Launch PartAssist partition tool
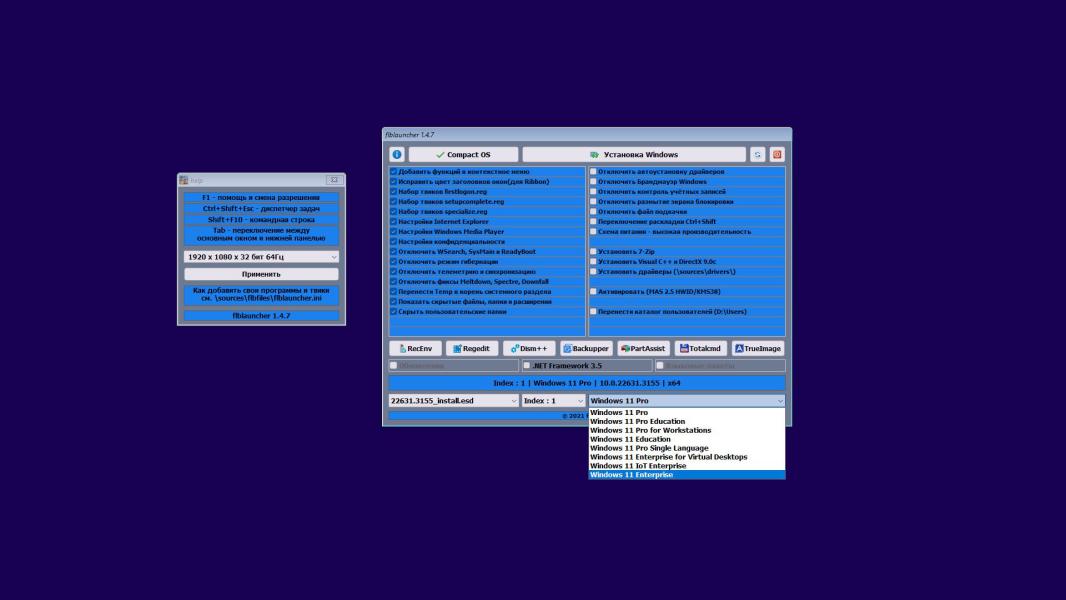The width and height of the screenshot is (1066, 600). click(643, 349)
